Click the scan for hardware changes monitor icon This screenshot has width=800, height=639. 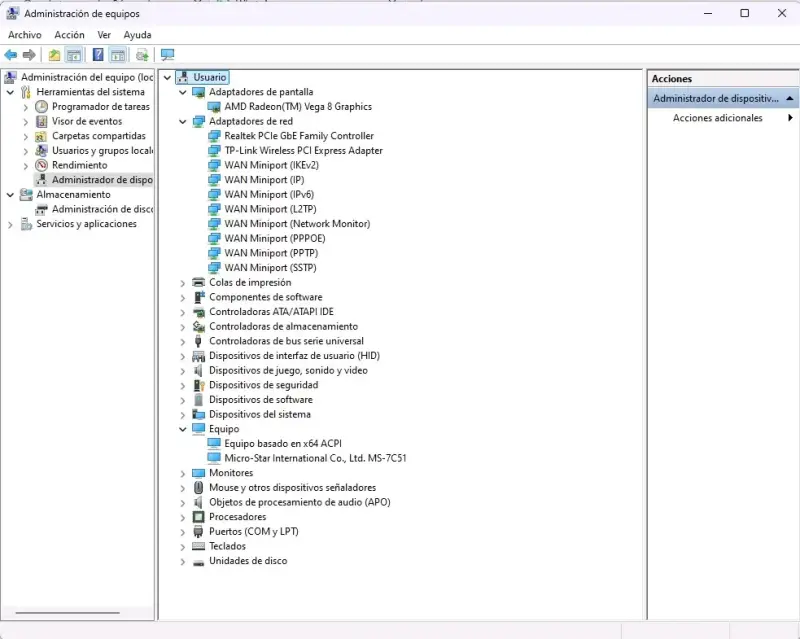(167, 55)
